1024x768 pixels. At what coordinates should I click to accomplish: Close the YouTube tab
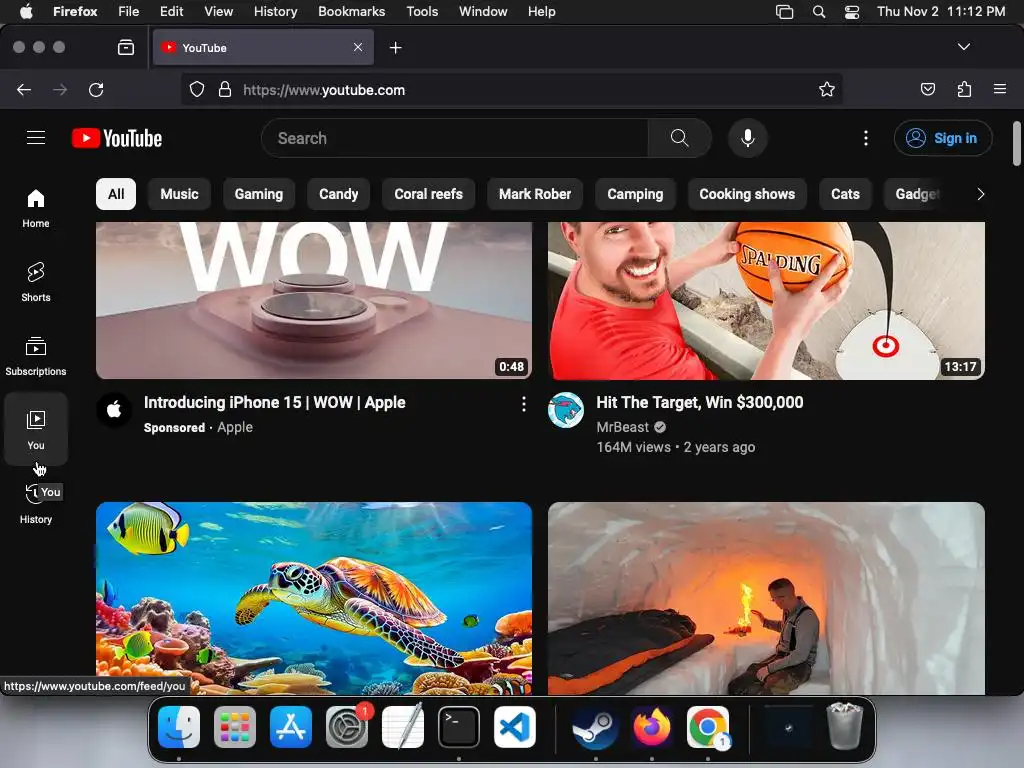pyautogui.click(x=358, y=47)
